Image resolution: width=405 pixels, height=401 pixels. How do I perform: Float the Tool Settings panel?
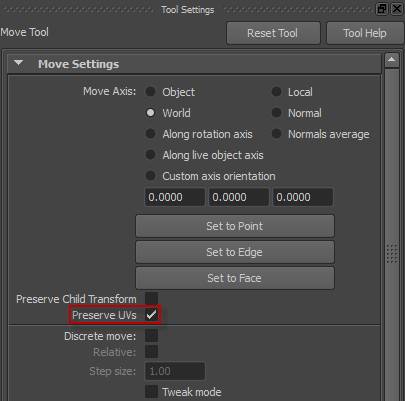pyautogui.click(x=382, y=9)
